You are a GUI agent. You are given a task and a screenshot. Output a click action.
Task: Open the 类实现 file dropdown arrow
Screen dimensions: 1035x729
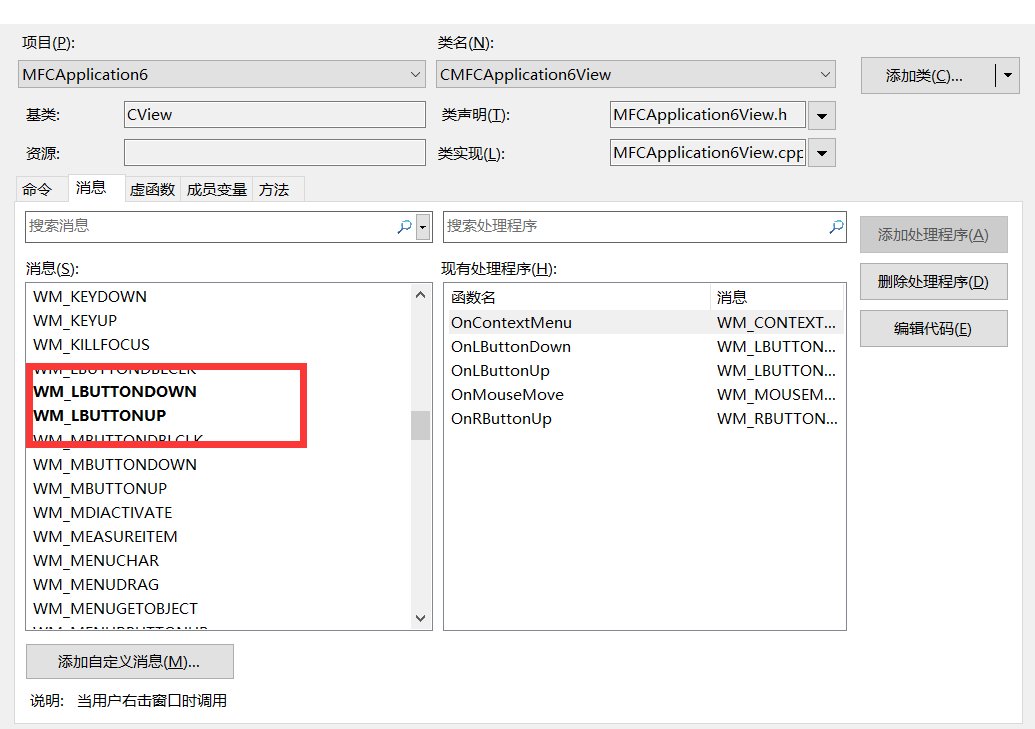[821, 152]
